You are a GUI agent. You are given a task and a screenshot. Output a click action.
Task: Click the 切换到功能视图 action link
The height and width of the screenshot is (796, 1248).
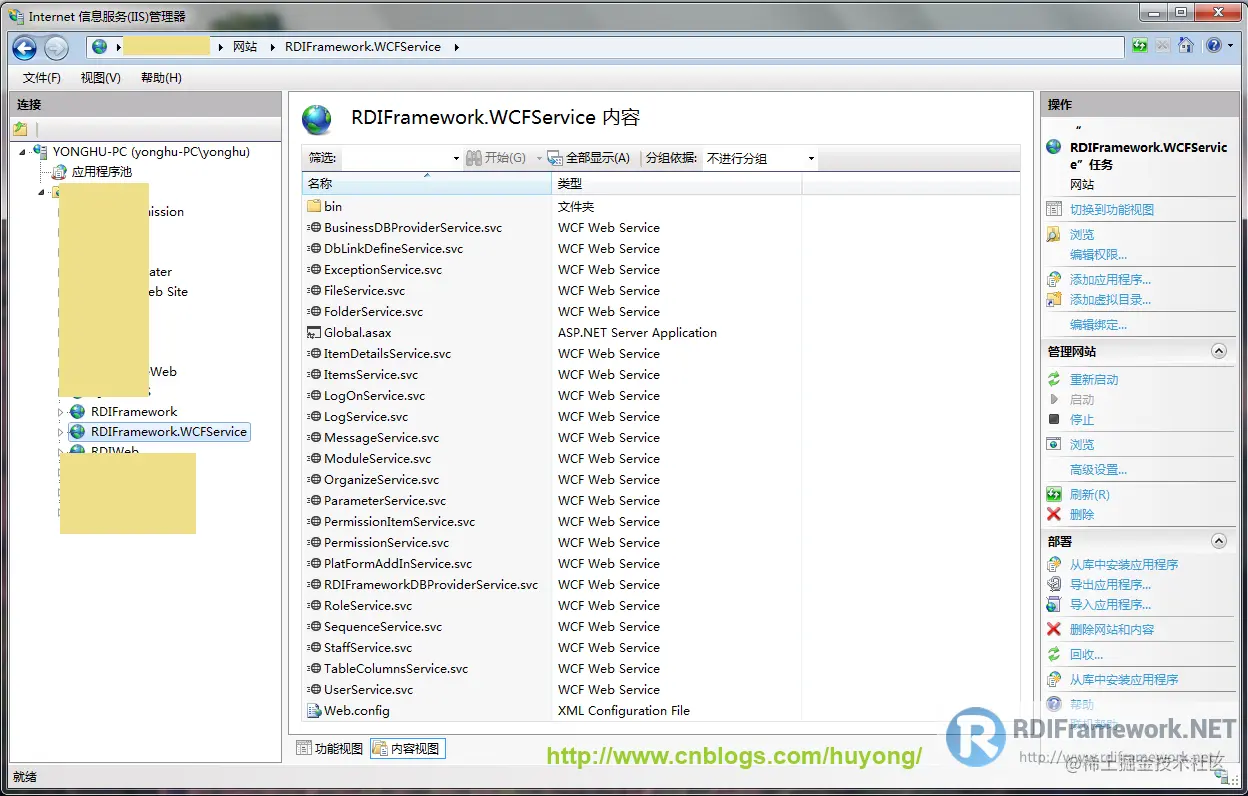(1112, 210)
